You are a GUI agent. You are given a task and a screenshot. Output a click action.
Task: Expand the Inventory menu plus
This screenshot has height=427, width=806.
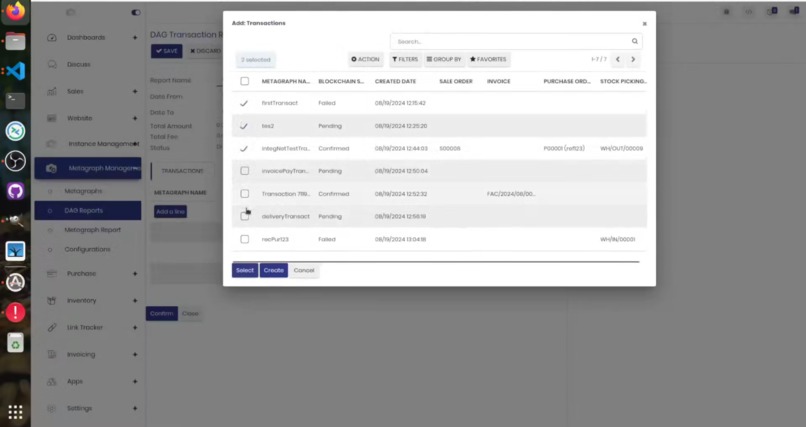[135, 301]
